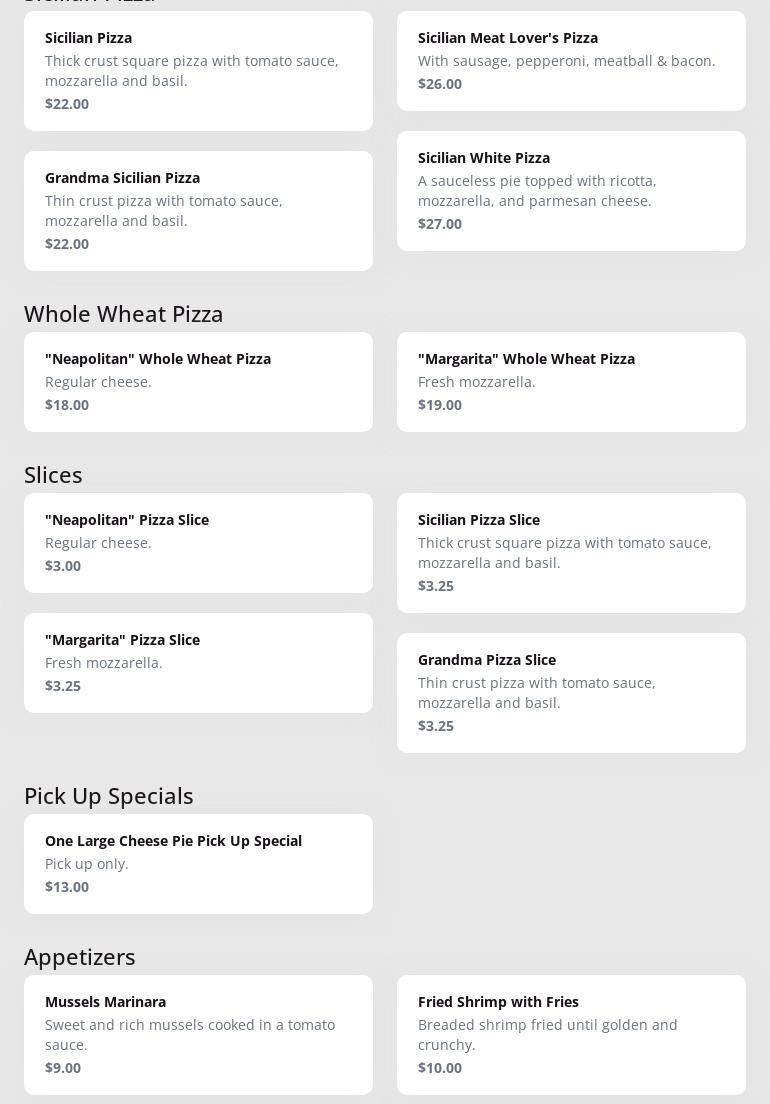Choose the Grandma Sicilian Pizza item
Screen dimensions: 770x1104
point(198,210)
